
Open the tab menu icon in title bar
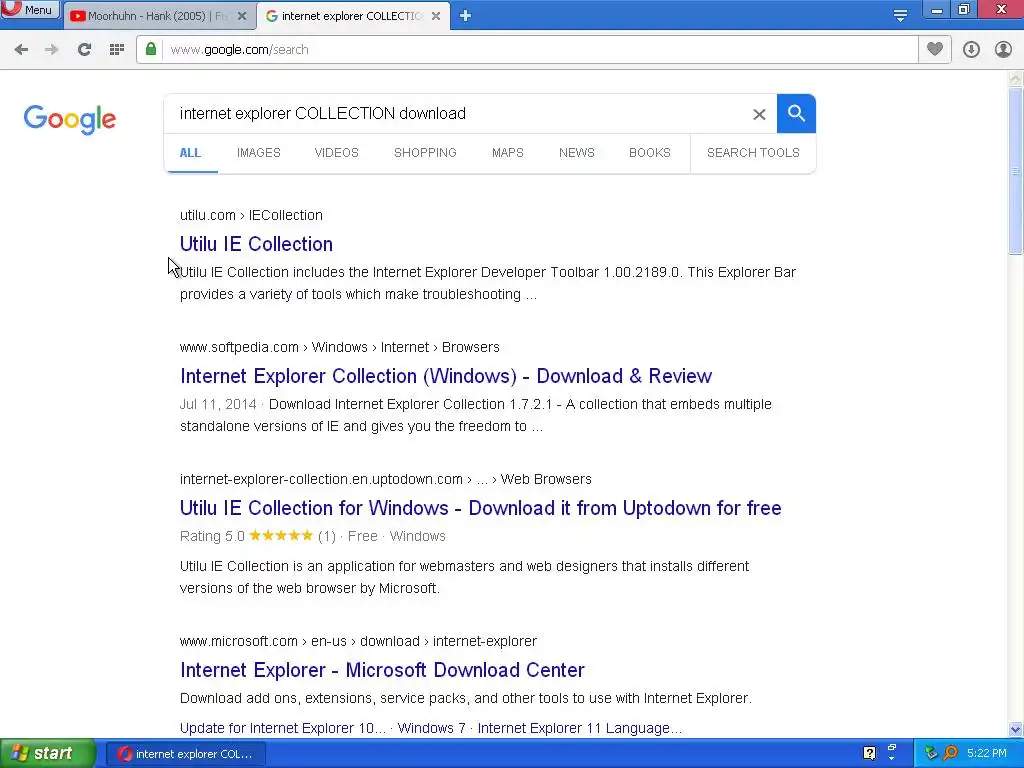900,15
